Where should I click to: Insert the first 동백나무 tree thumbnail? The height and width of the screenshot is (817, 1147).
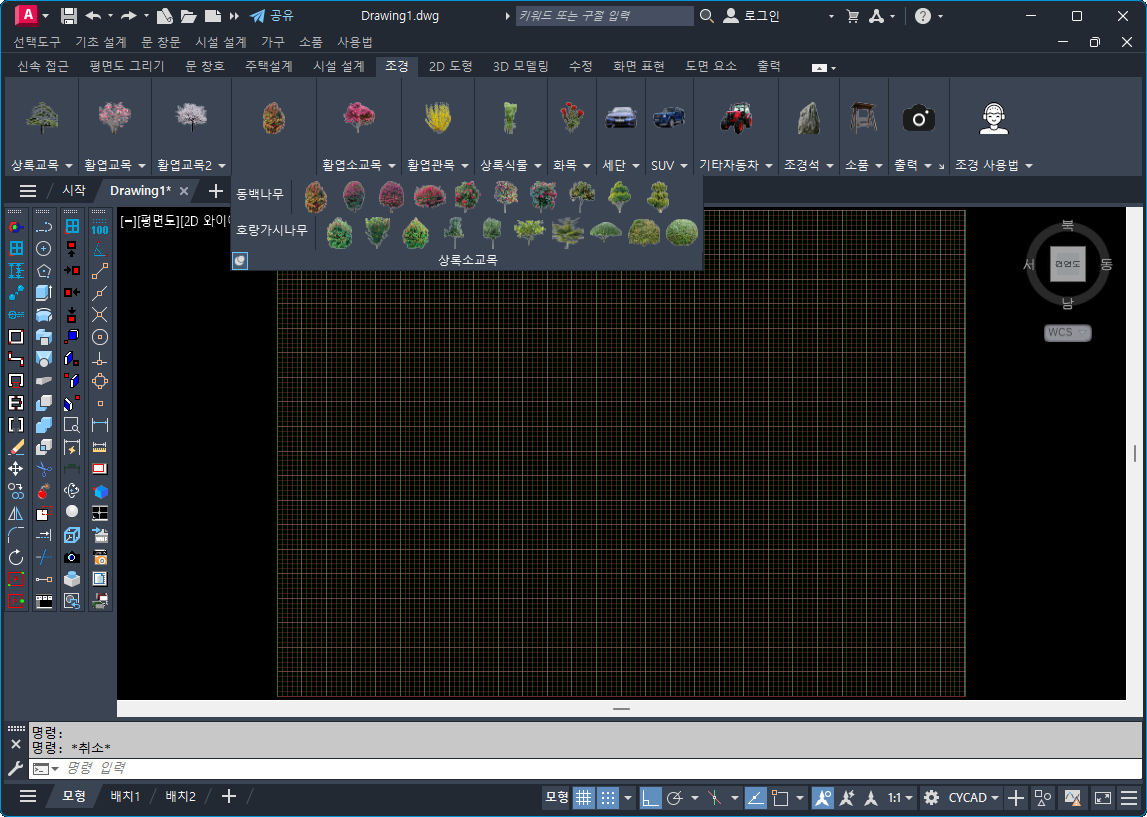[315, 196]
